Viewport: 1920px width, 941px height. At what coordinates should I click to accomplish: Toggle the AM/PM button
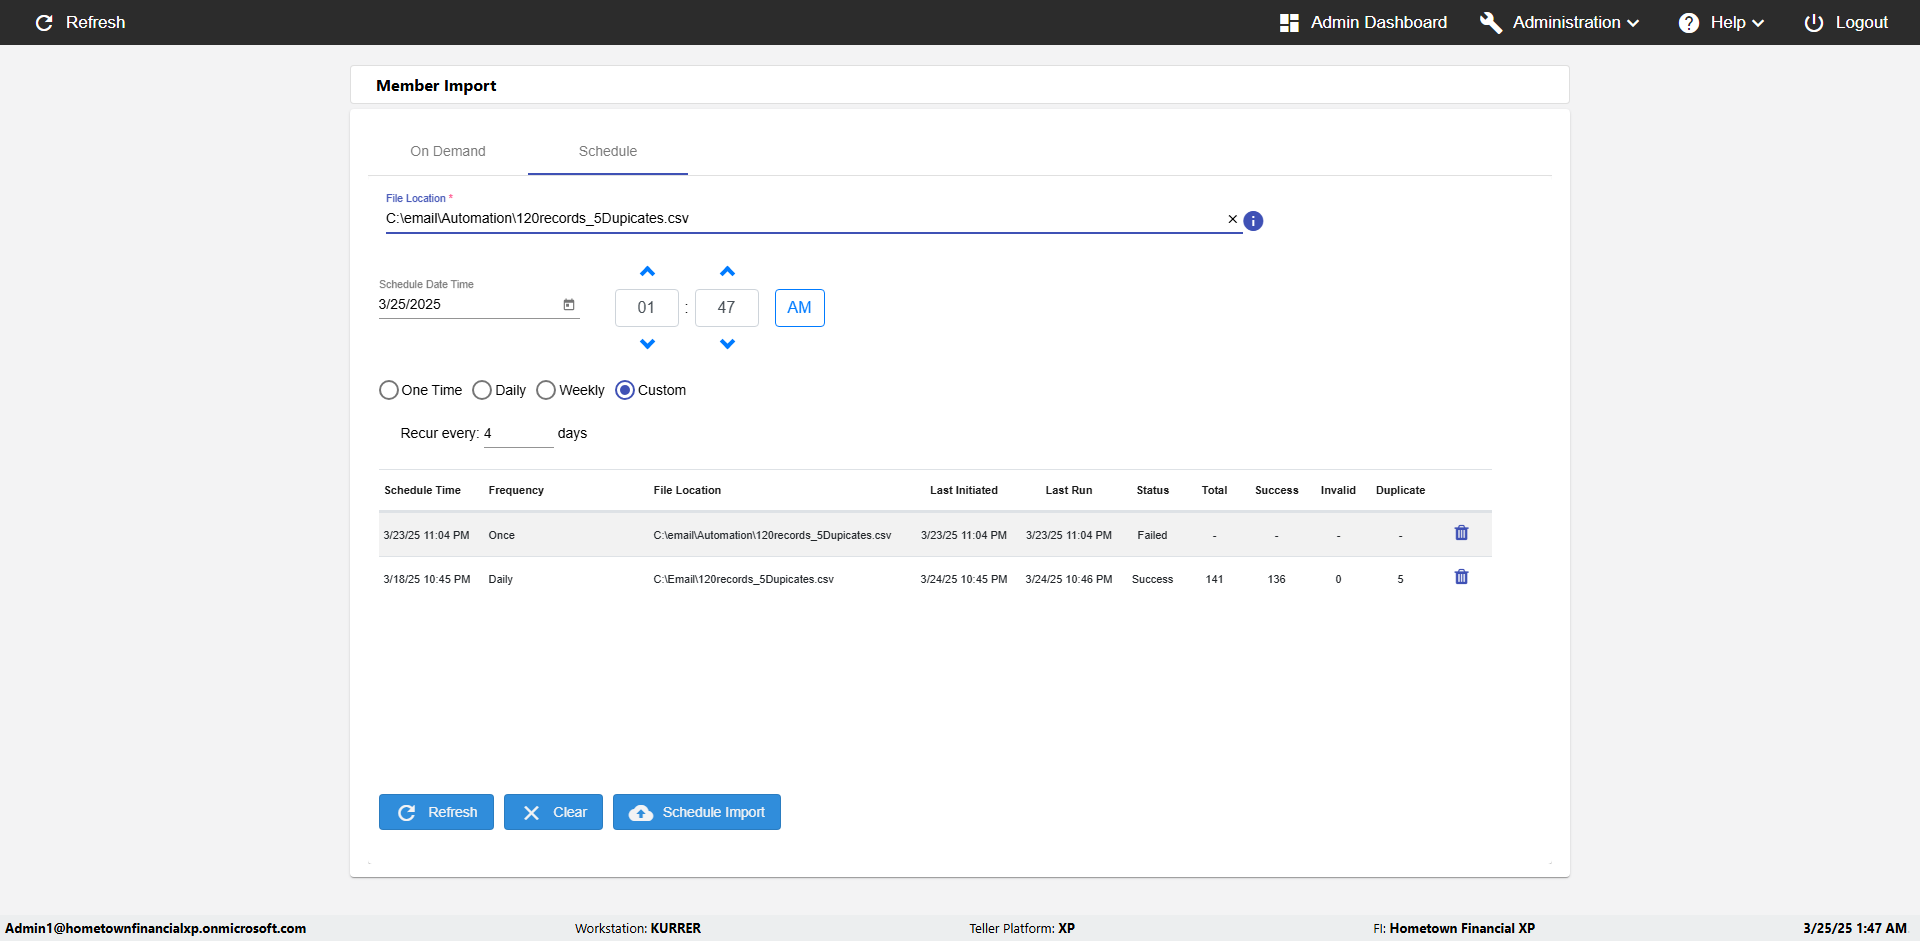click(799, 308)
